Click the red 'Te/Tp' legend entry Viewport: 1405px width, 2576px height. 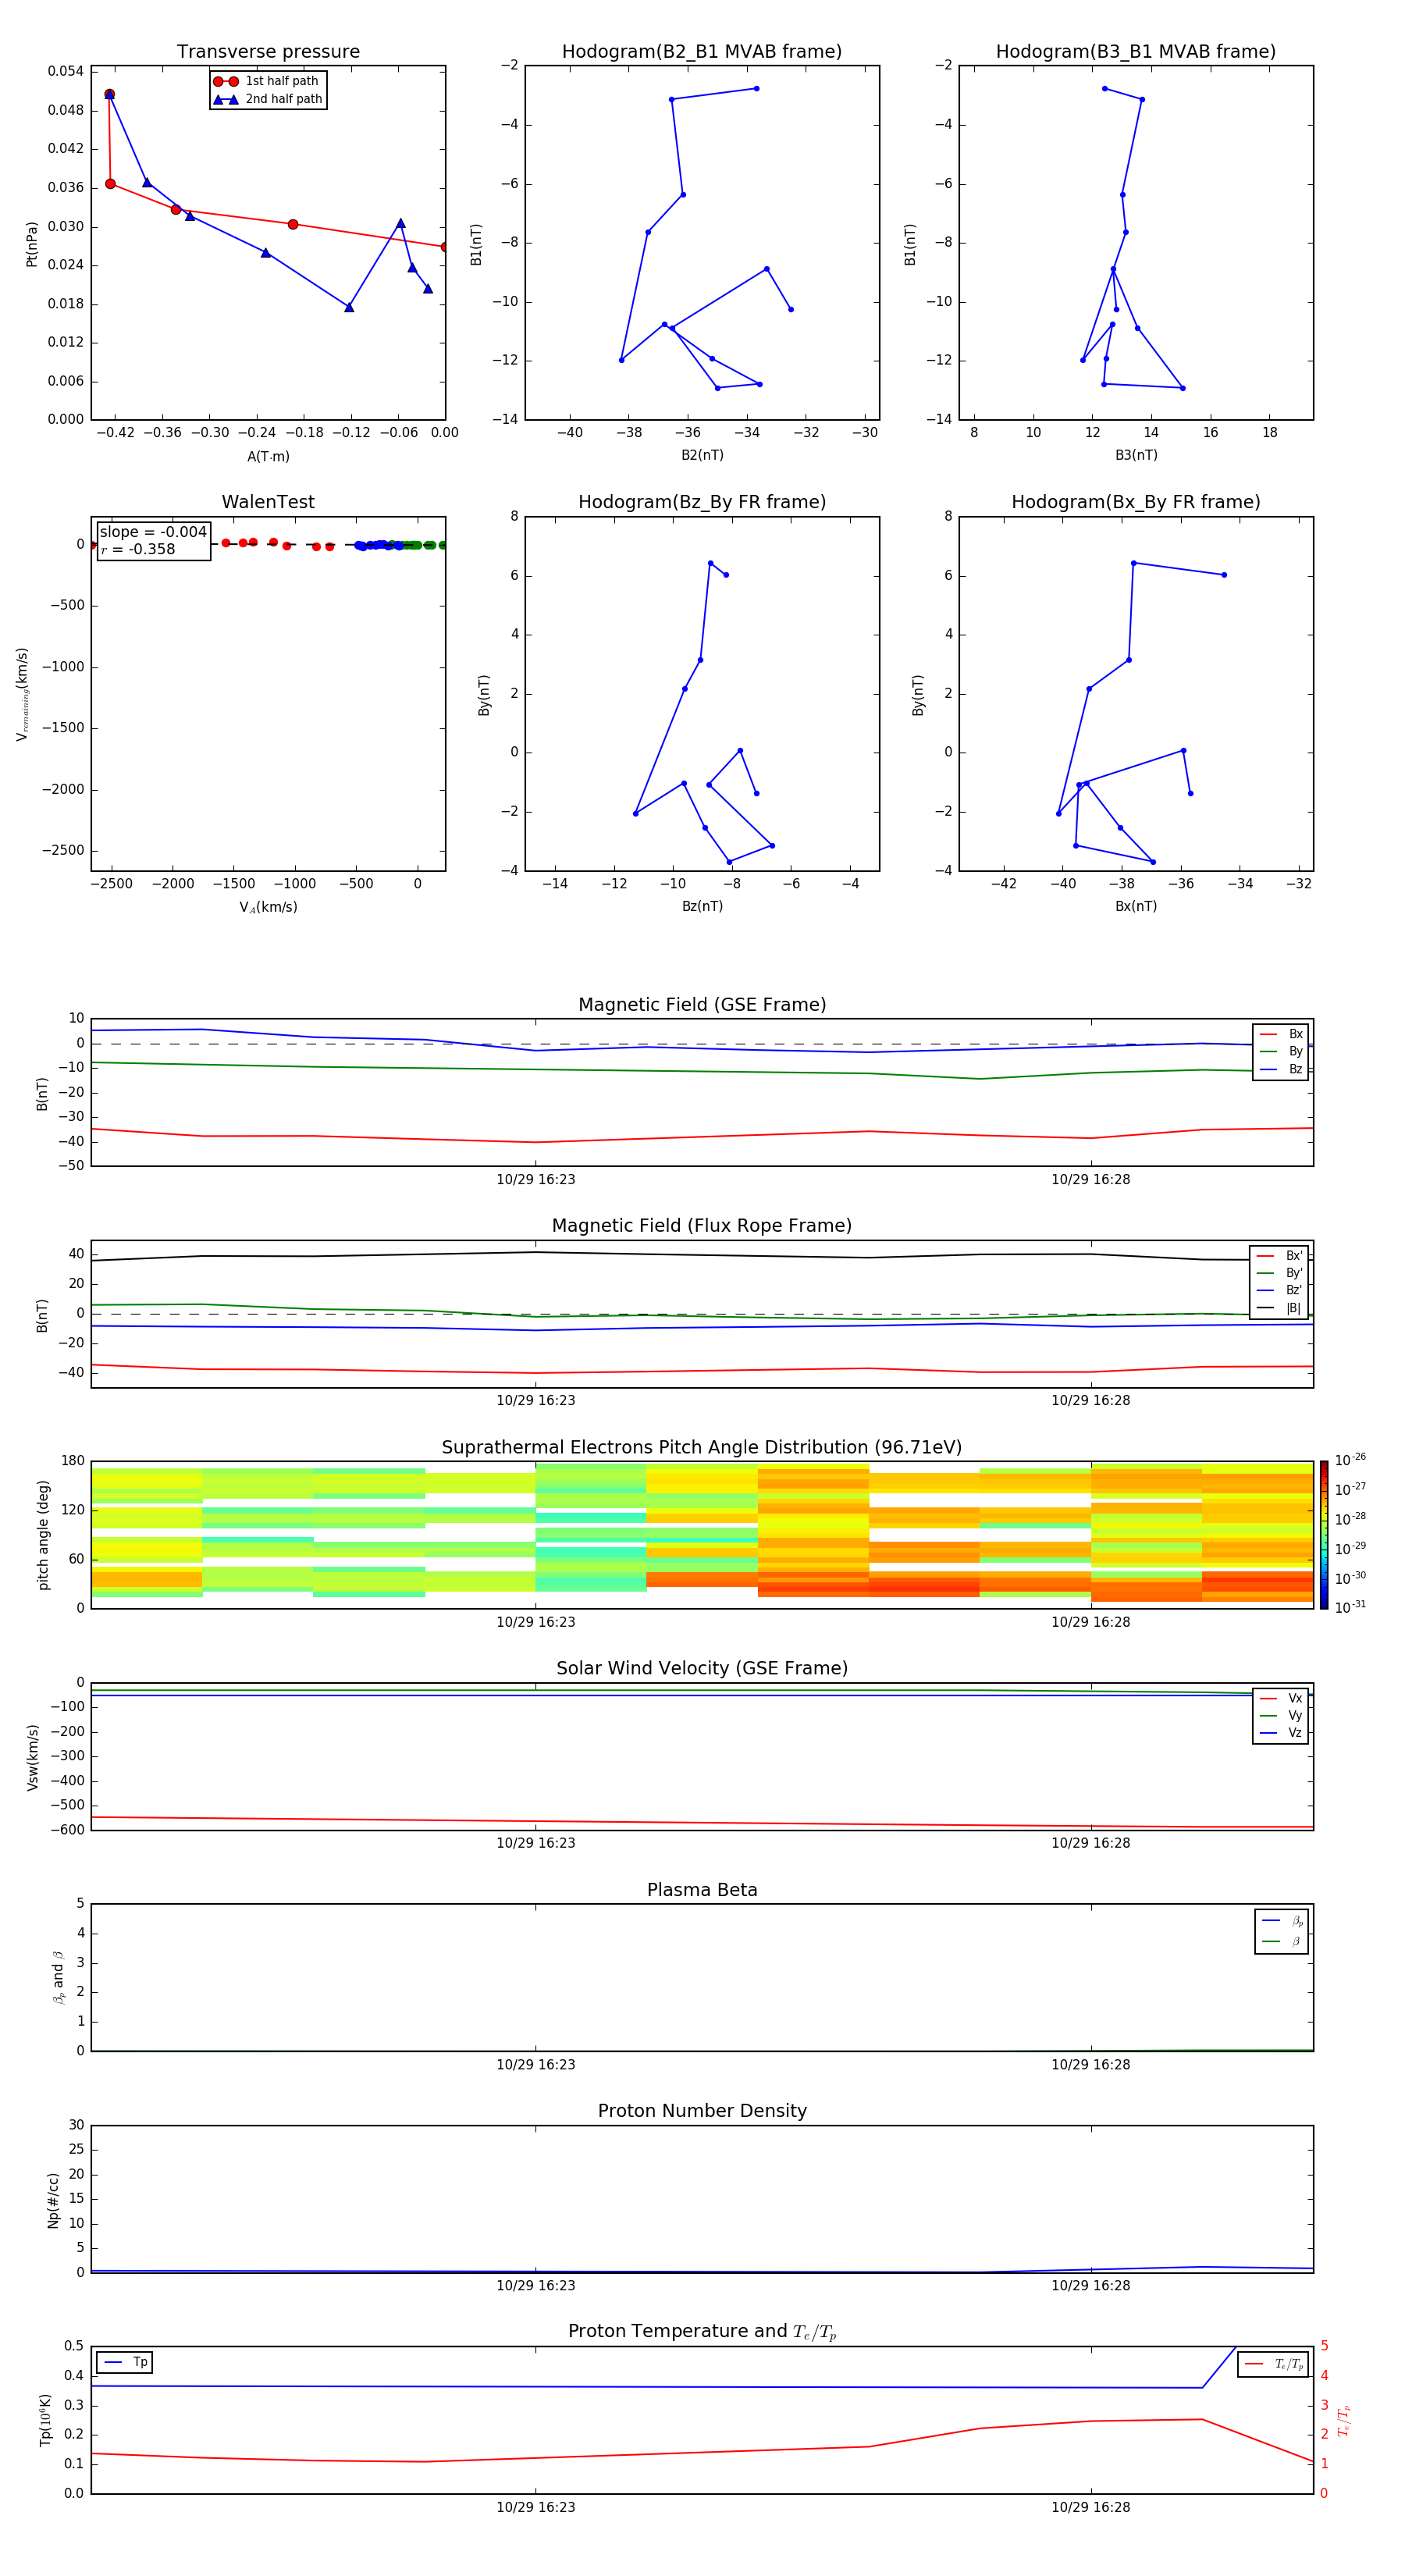coord(1273,2364)
